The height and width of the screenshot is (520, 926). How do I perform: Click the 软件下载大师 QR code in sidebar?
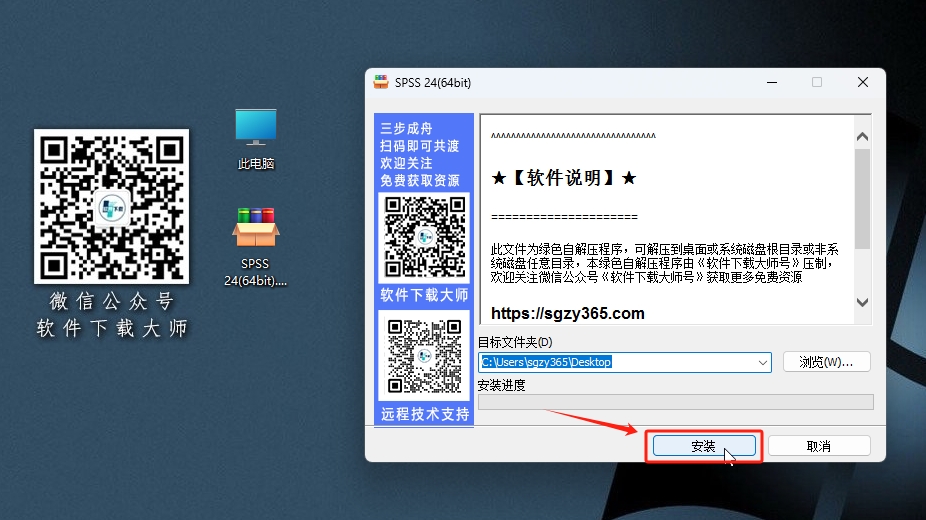[424, 237]
